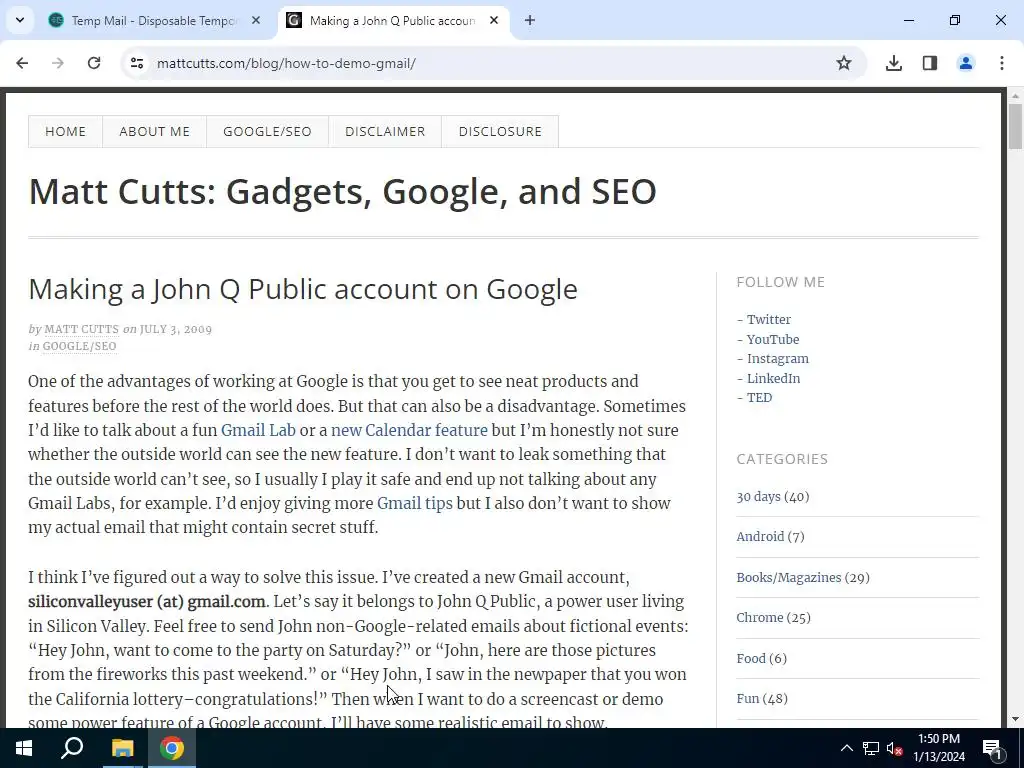Open the Food category
This screenshot has width=1024, height=768.
(x=751, y=658)
